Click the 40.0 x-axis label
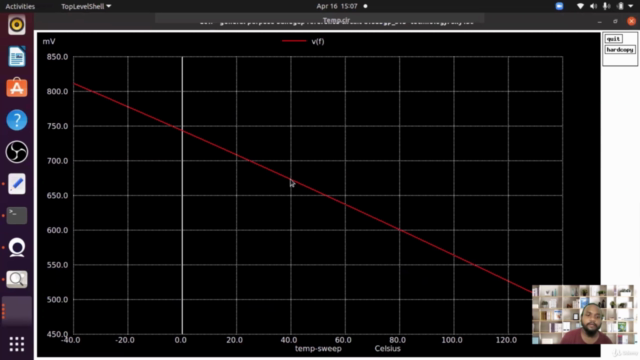This screenshot has height=360, width=640. 289,340
